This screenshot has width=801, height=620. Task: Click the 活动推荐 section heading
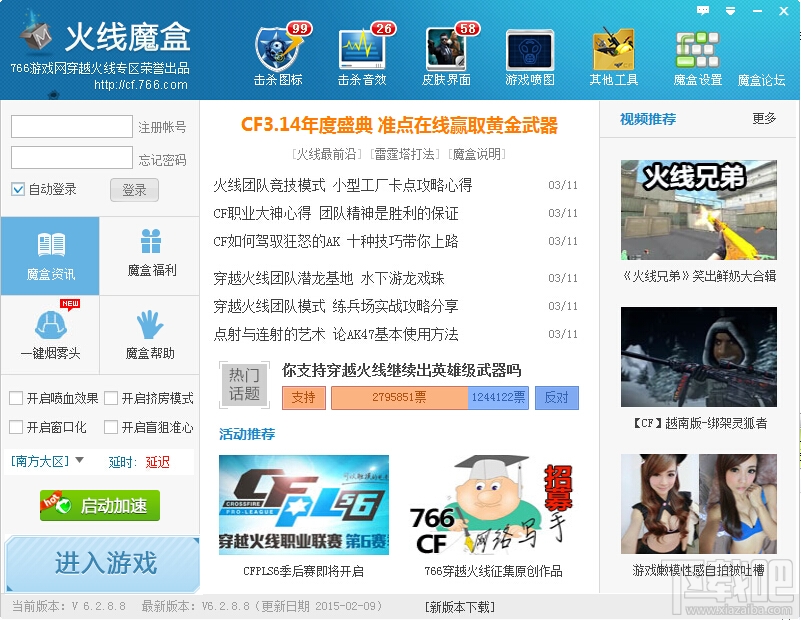pyautogui.click(x=247, y=434)
